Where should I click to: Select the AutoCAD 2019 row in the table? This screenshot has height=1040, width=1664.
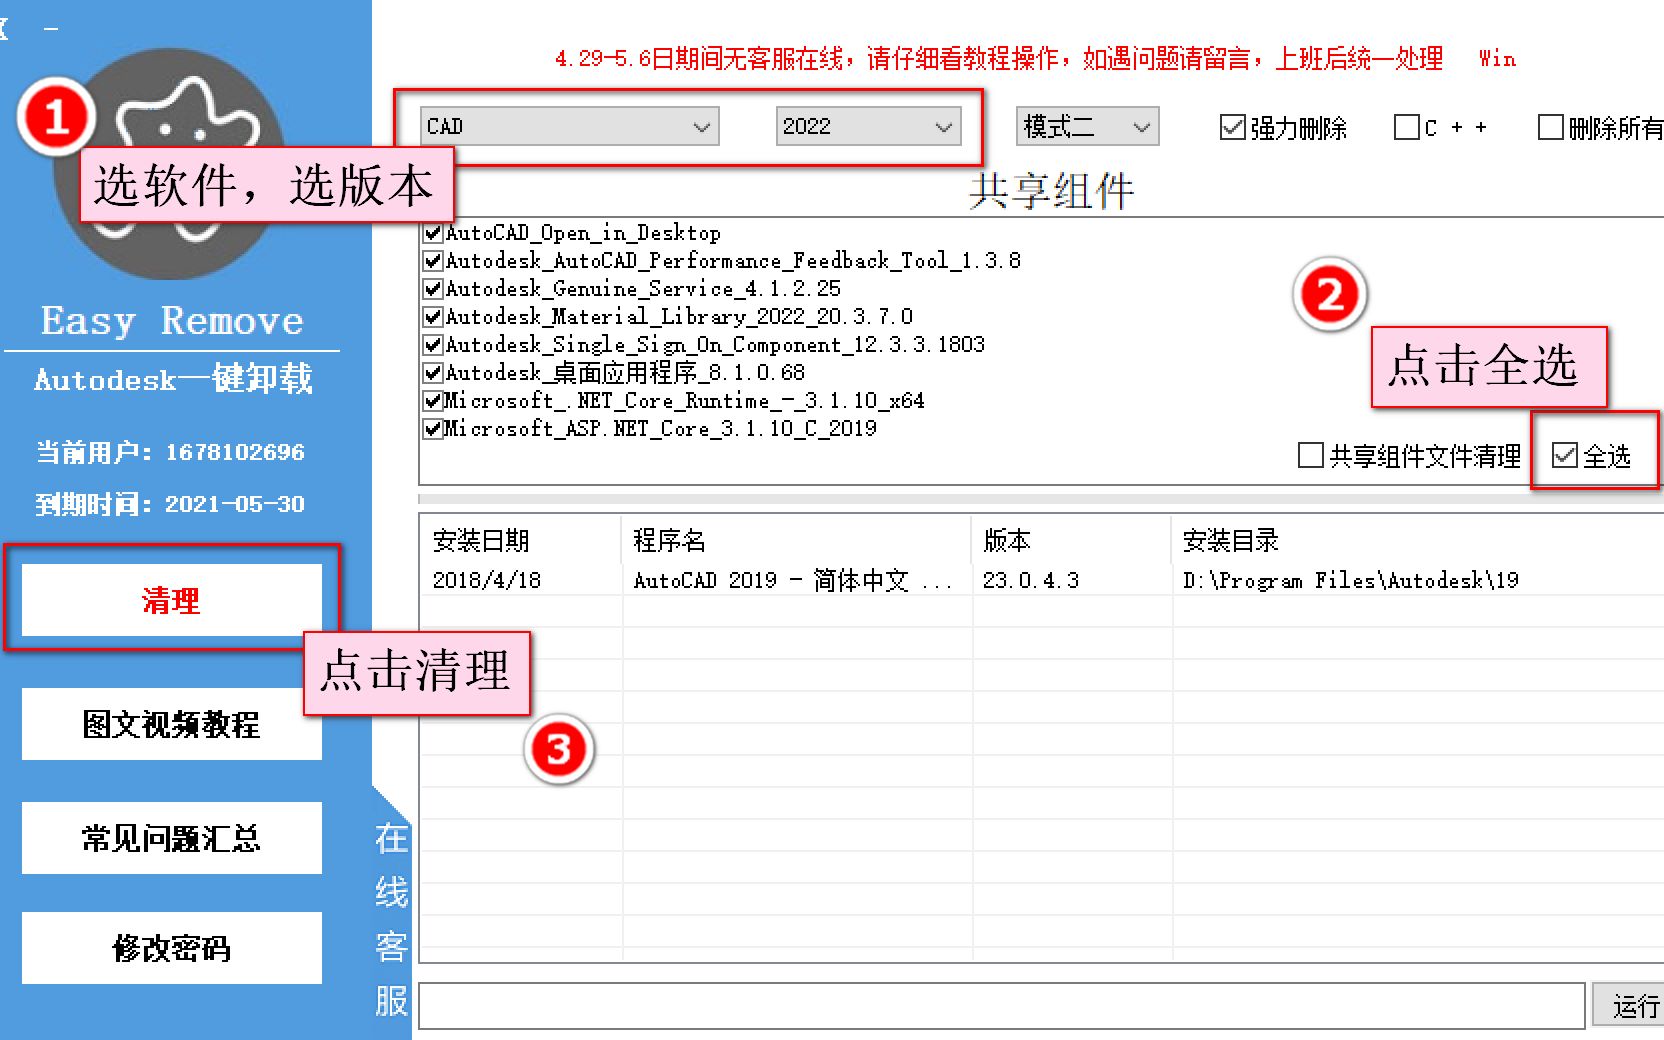click(800, 580)
